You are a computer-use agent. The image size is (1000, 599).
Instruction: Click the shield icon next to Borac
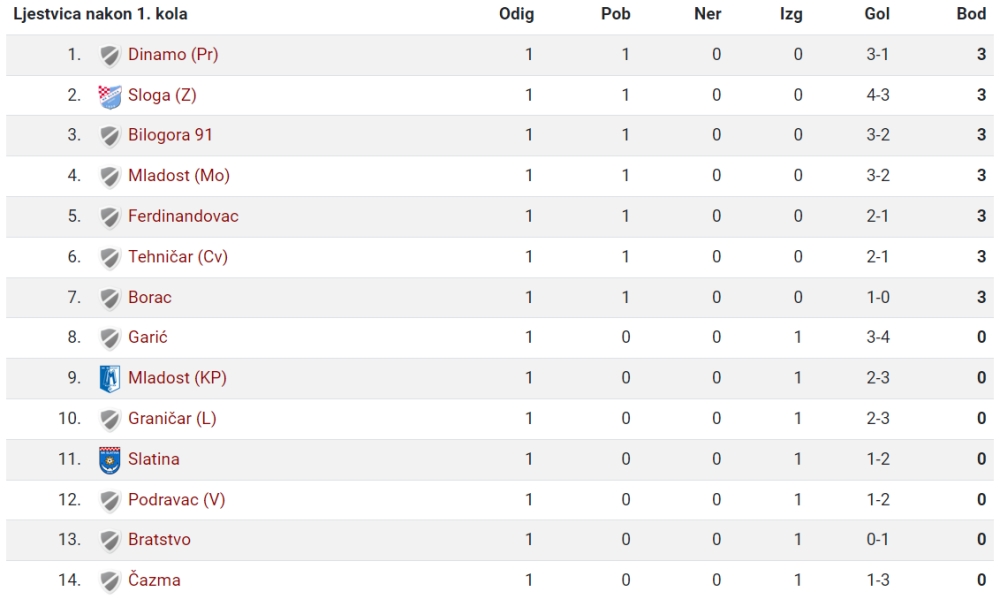click(110, 298)
